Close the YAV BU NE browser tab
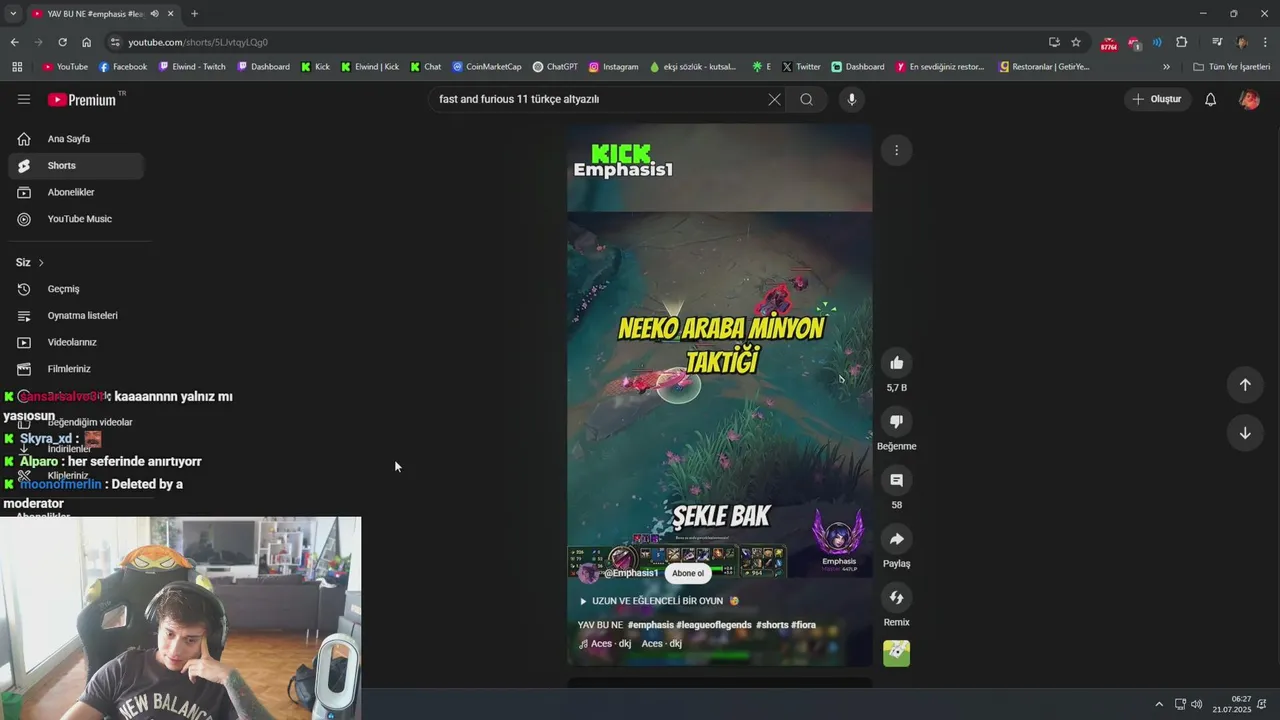This screenshot has height=720, width=1280. click(x=170, y=14)
